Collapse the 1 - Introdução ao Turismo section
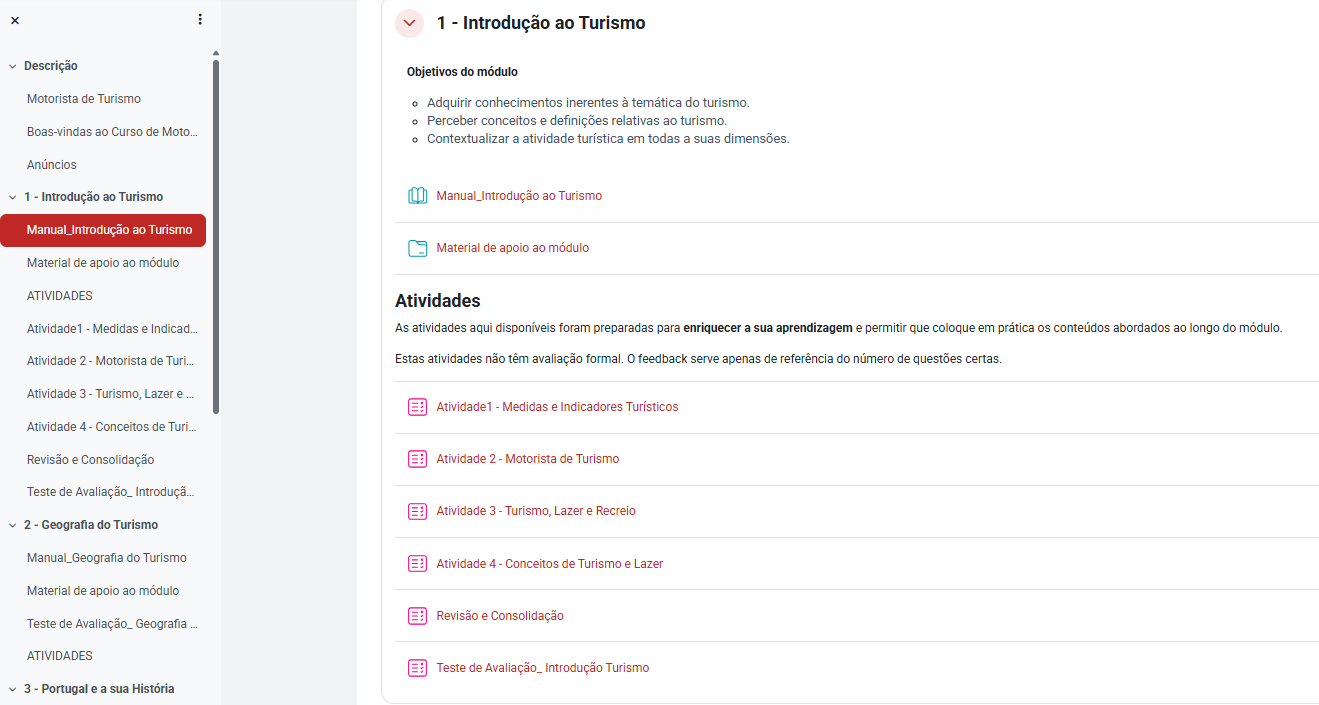 click(x=409, y=23)
